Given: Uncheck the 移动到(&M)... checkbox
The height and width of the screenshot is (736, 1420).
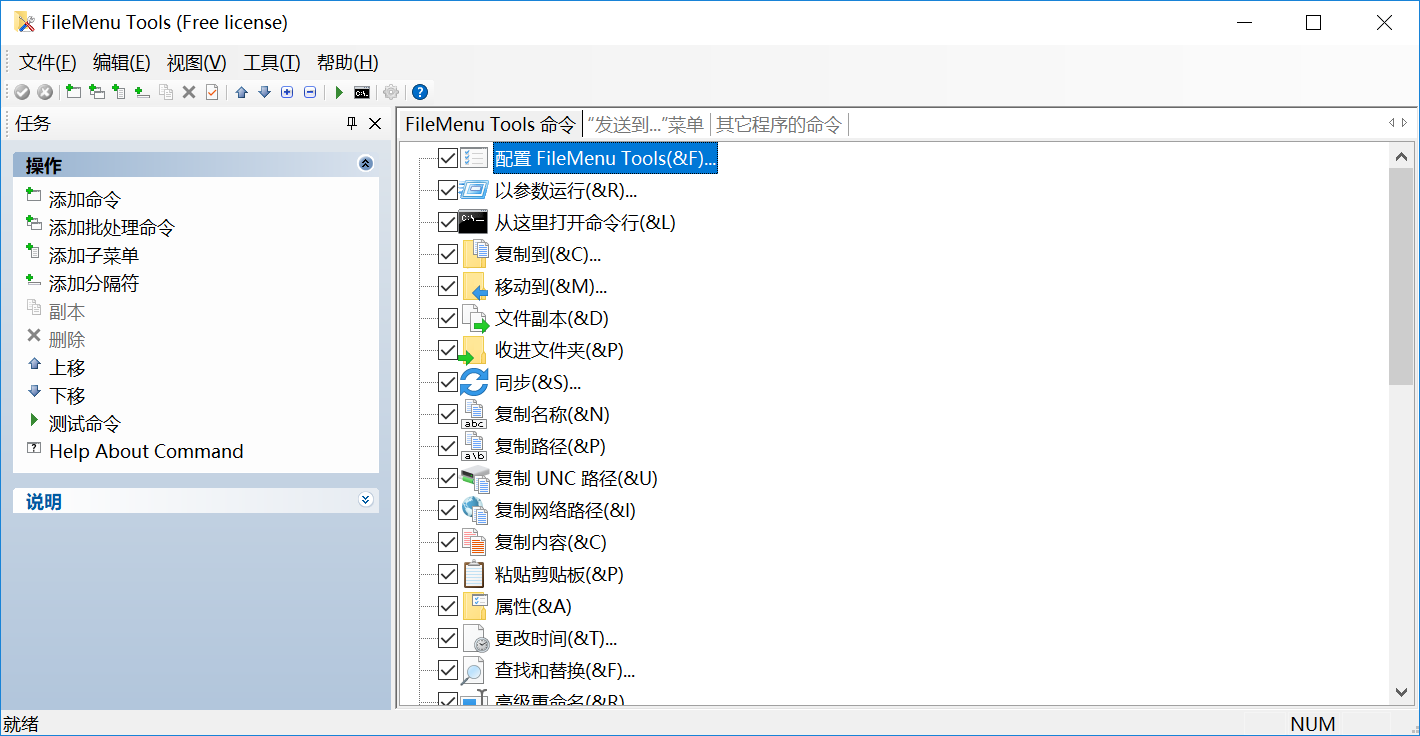Looking at the screenshot, I should (x=448, y=286).
